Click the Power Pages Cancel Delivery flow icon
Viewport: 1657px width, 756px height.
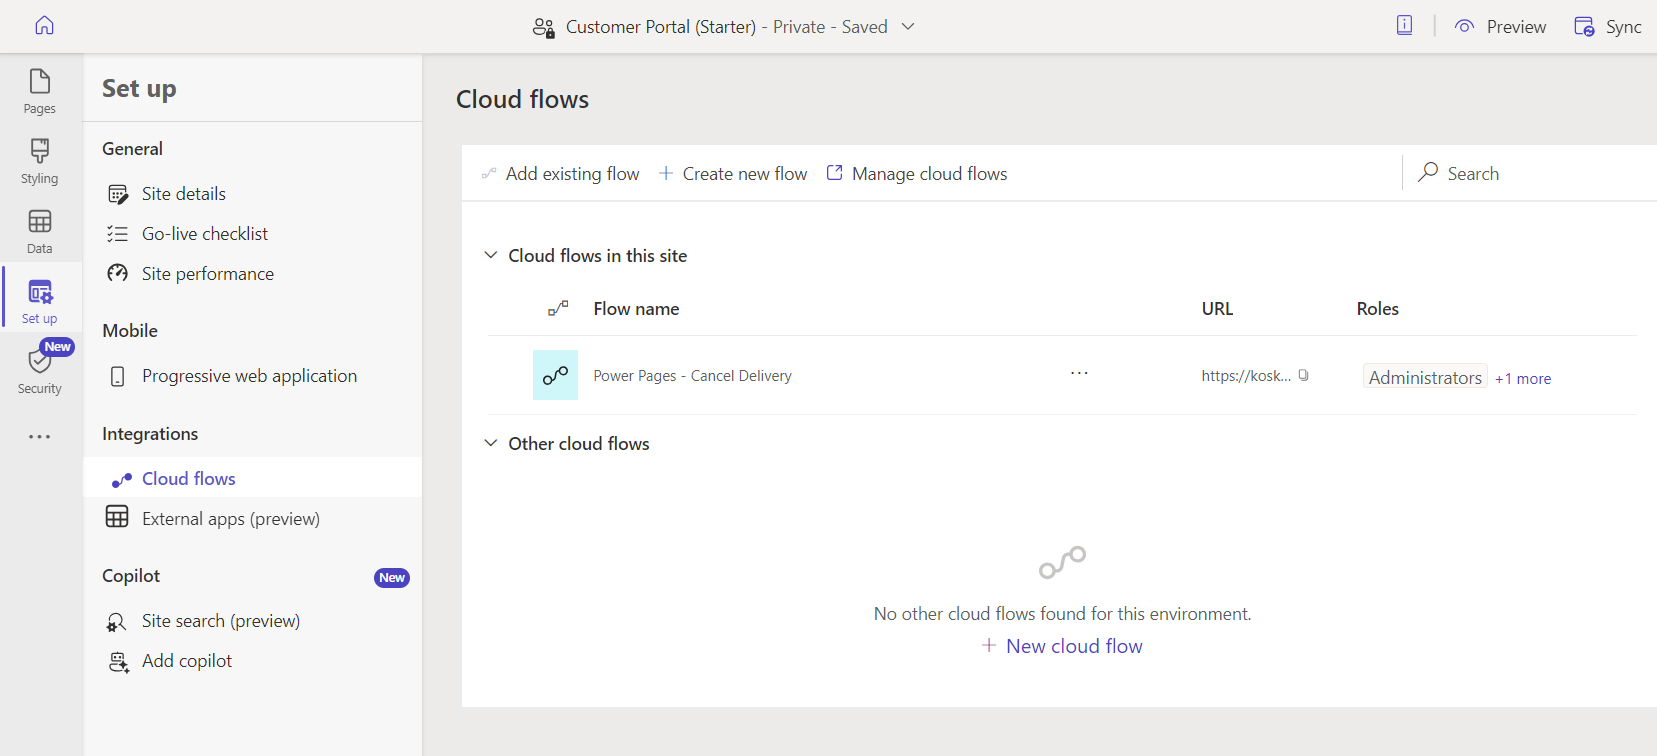point(555,375)
